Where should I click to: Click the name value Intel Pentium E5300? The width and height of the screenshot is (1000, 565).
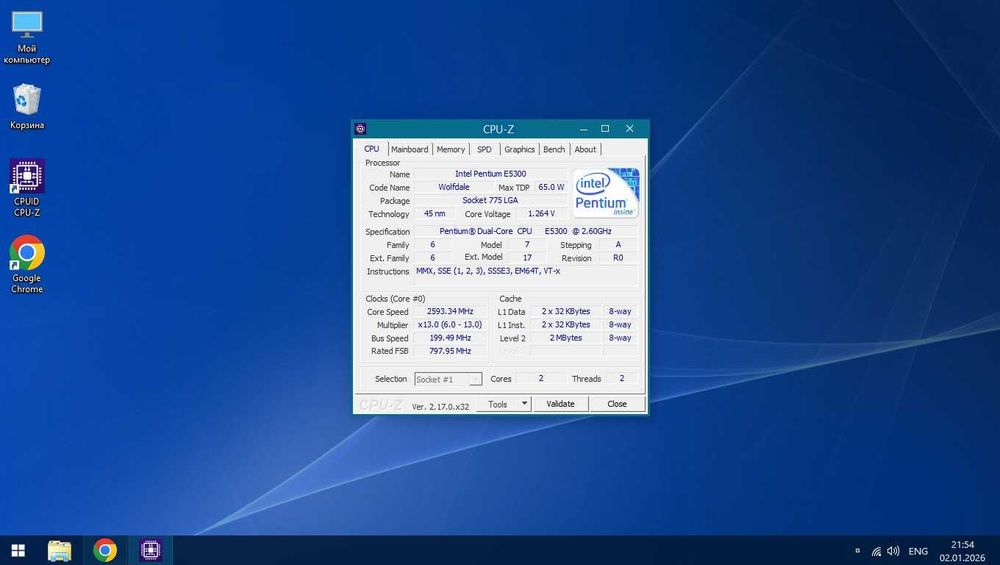pos(490,174)
